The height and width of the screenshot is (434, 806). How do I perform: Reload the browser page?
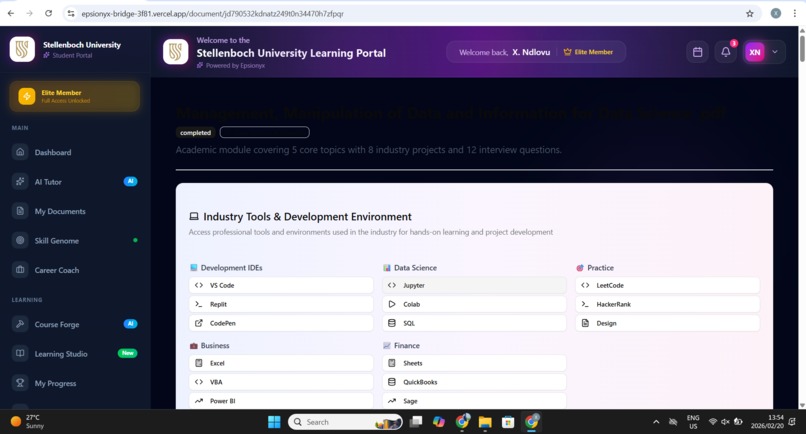48,13
